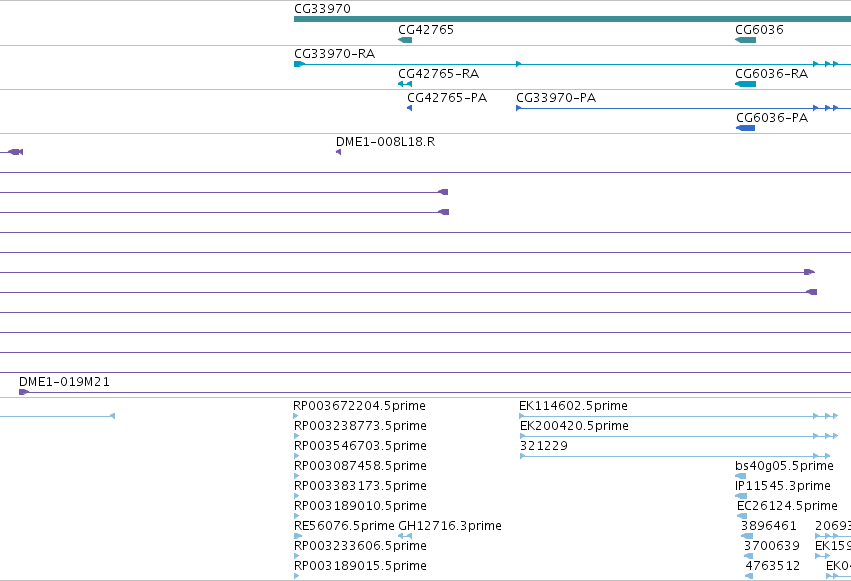Select the GH12716.3prime arrow glyph
This screenshot has height=581, width=851.
(x=405, y=536)
